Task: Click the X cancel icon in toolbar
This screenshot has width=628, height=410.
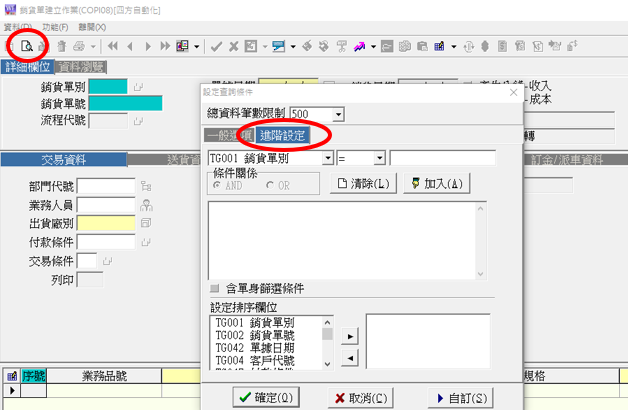Action: click(234, 46)
